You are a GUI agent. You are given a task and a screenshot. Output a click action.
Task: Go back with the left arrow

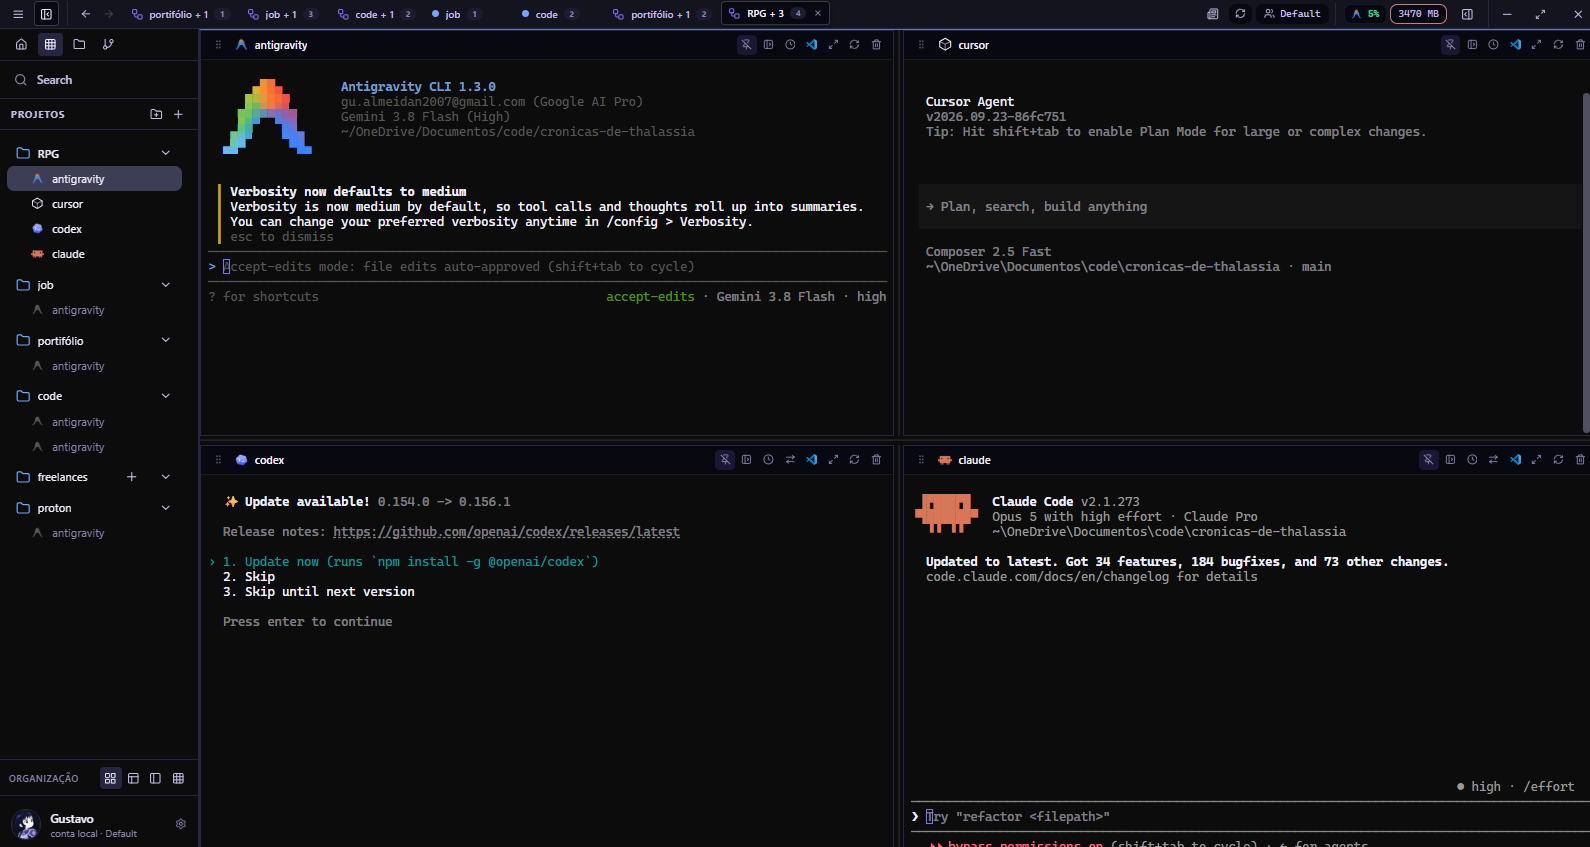pos(86,14)
